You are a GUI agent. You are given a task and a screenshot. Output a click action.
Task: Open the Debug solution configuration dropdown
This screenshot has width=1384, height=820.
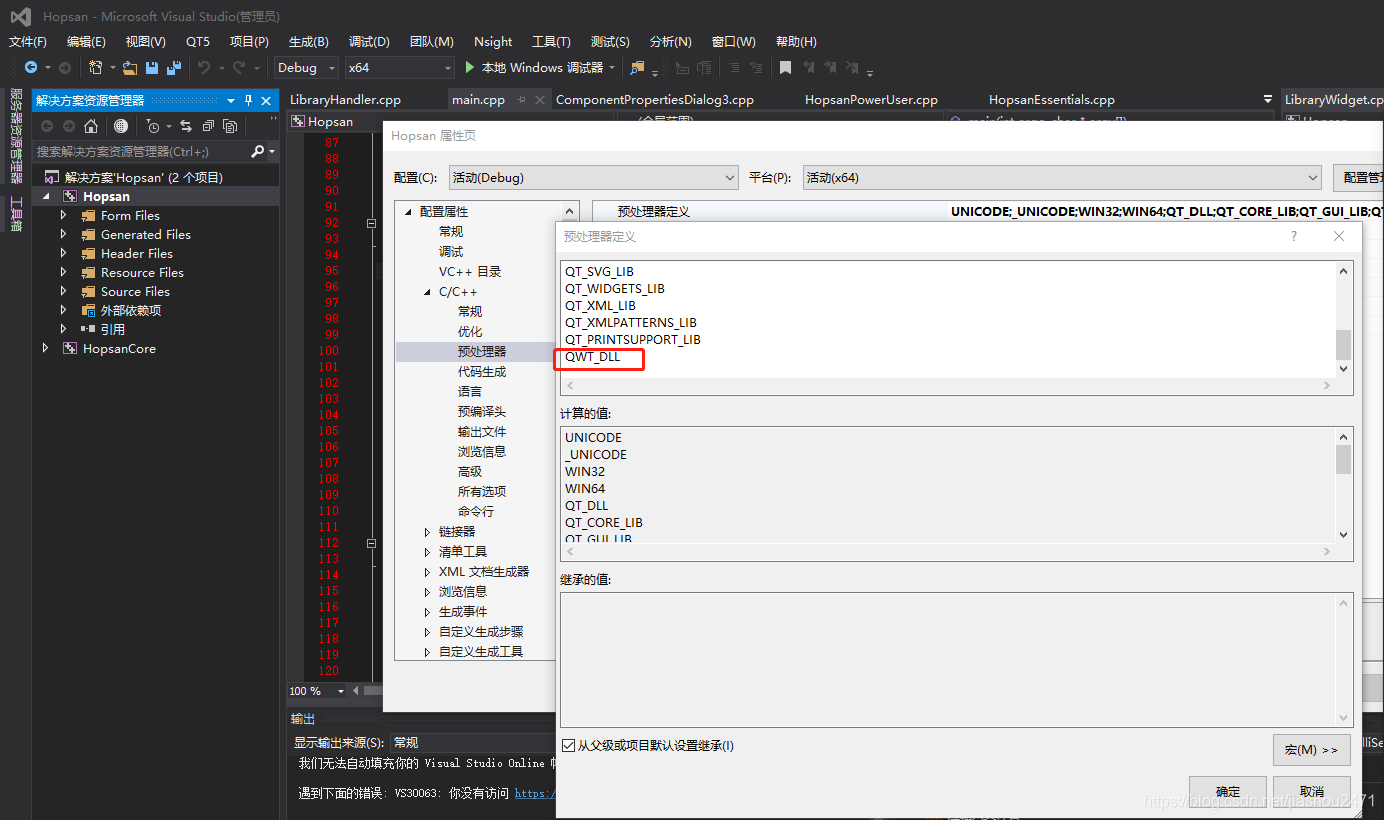click(307, 67)
